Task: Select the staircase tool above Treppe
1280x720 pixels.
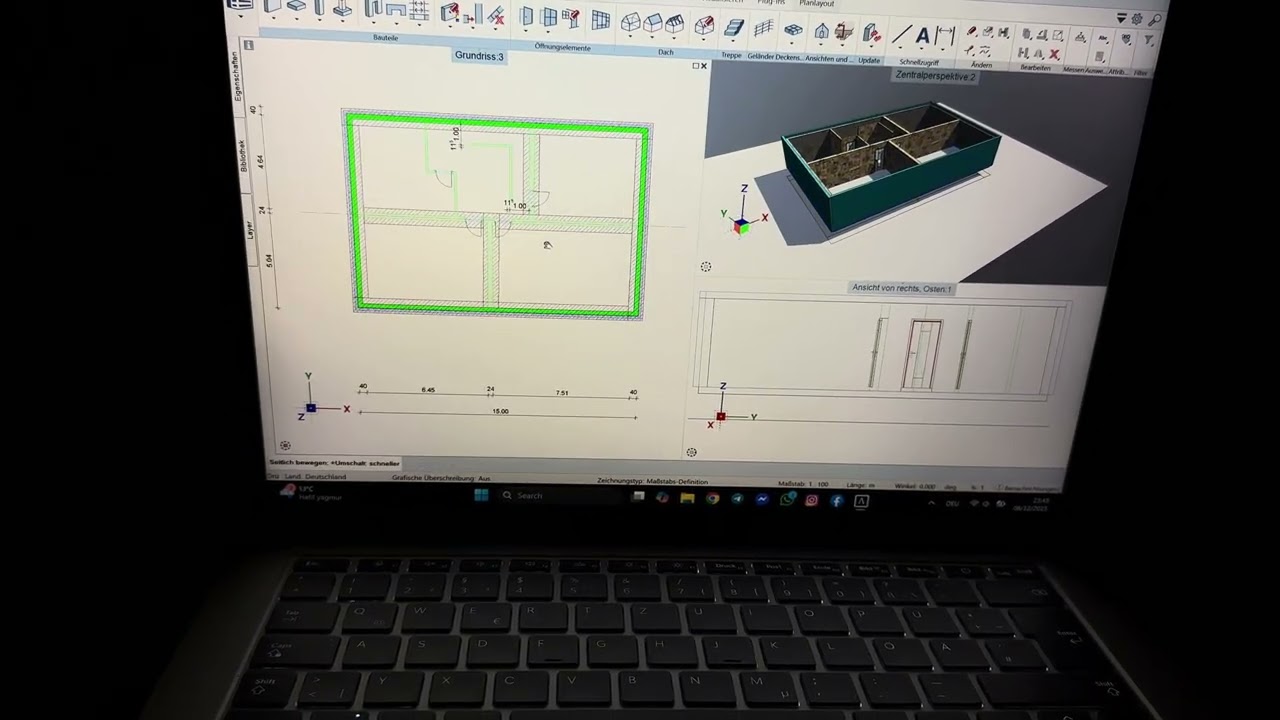Action: pyautogui.click(x=735, y=27)
